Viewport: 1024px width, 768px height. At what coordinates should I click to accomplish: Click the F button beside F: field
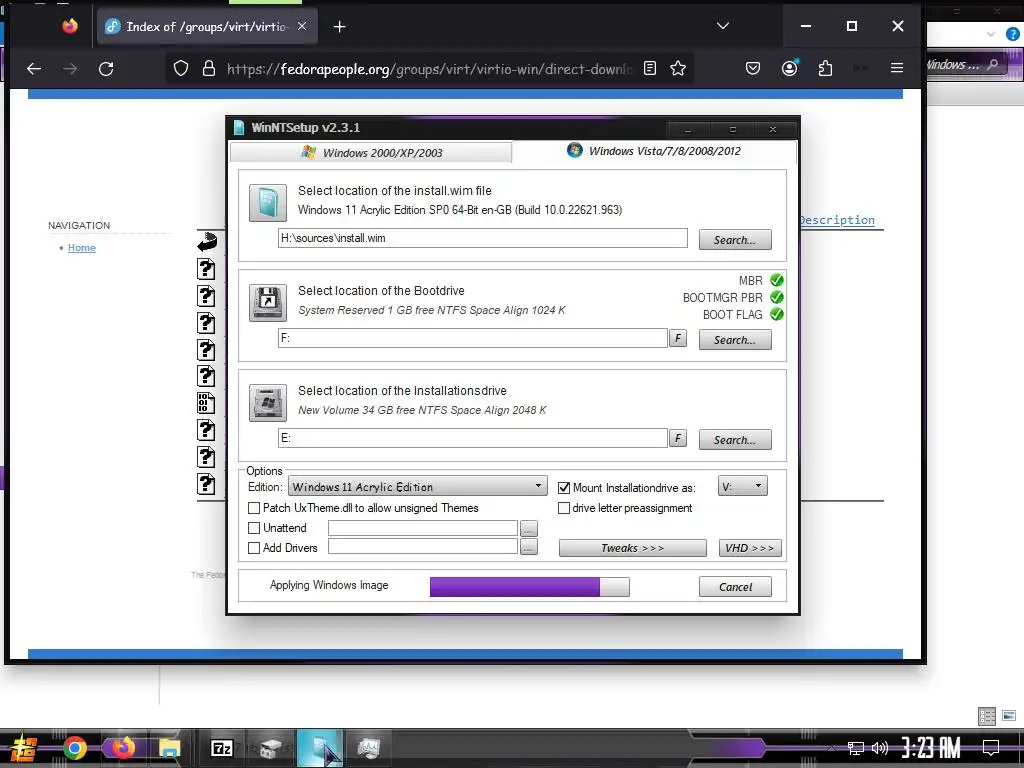click(677, 338)
